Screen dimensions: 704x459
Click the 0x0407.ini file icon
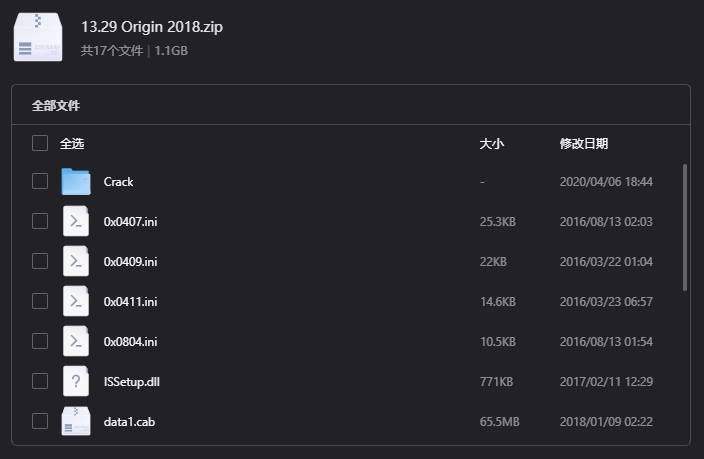pyautogui.click(x=76, y=221)
